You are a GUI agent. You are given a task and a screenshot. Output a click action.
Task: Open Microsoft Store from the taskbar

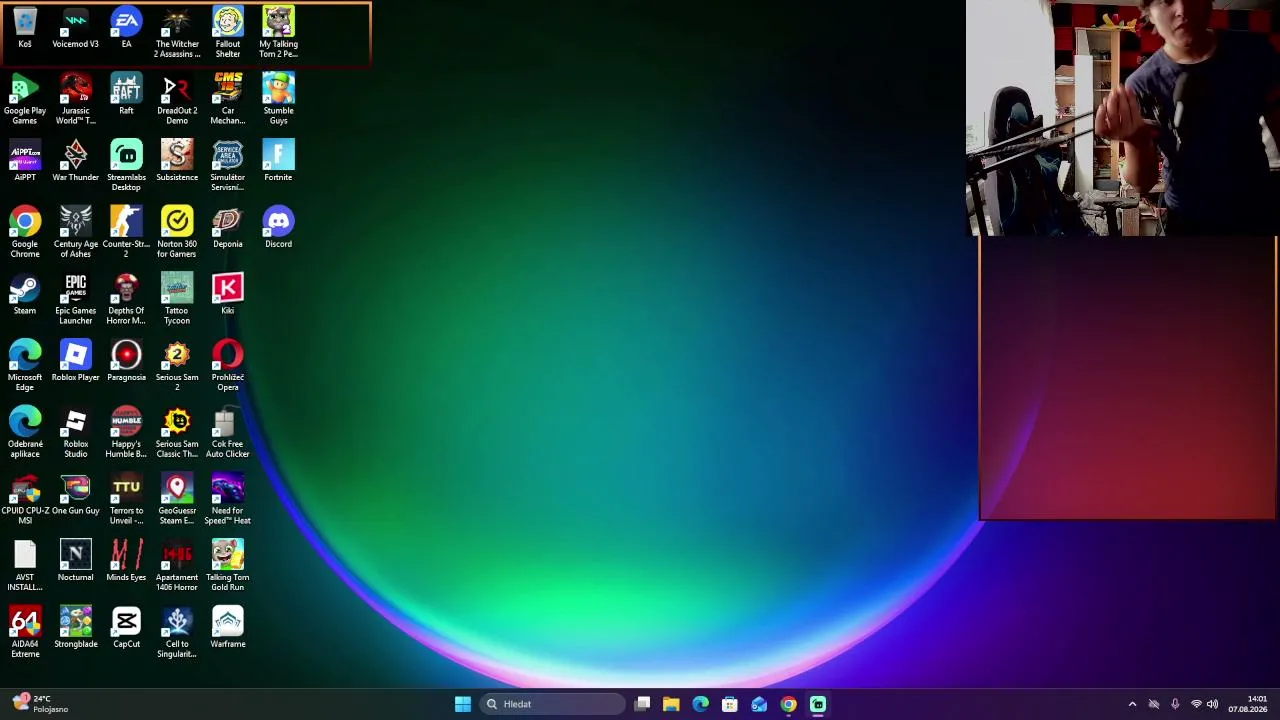(730, 704)
